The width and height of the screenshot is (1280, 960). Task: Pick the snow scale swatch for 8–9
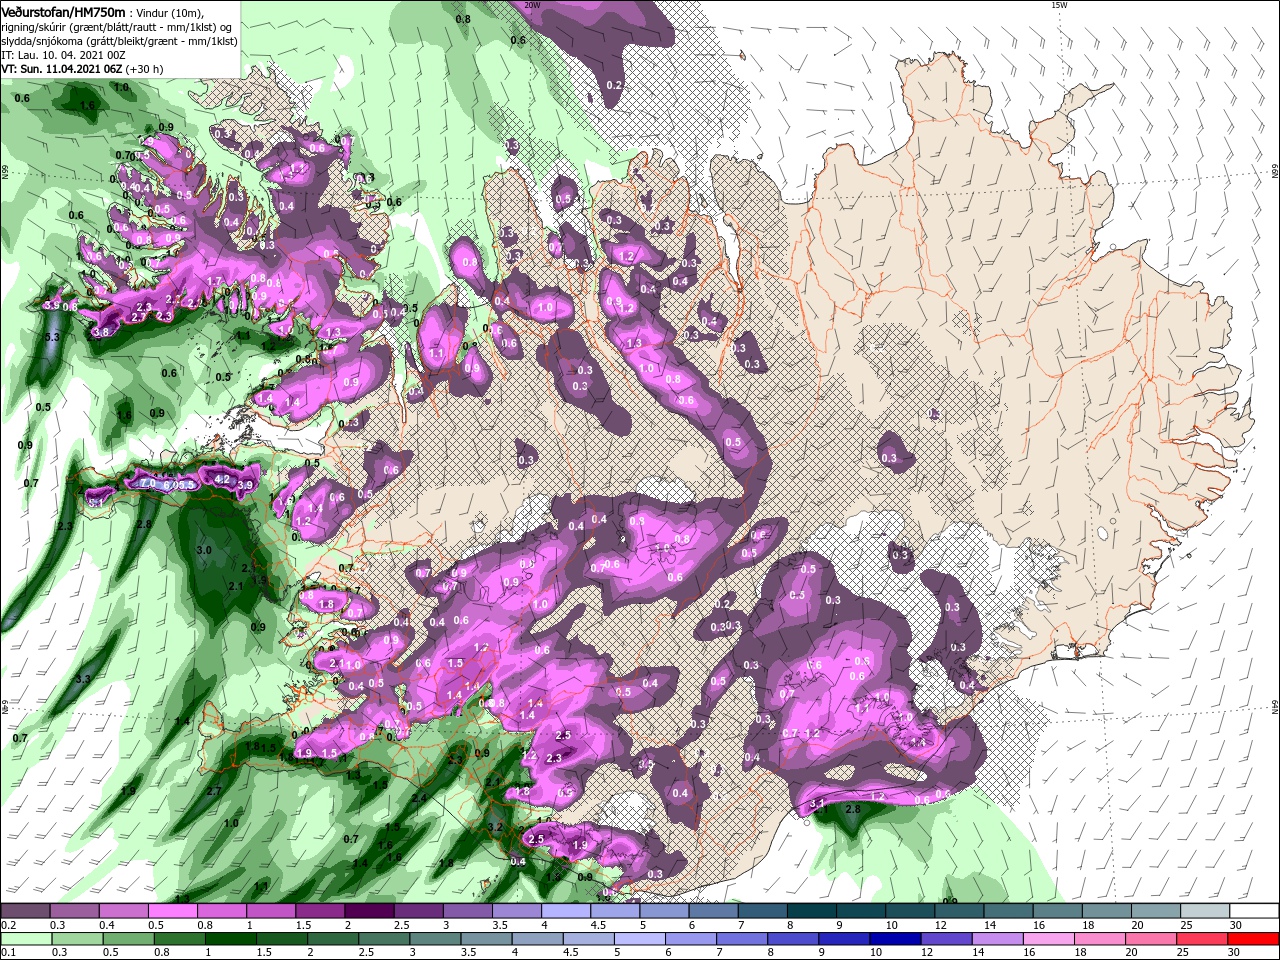[811, 912]
